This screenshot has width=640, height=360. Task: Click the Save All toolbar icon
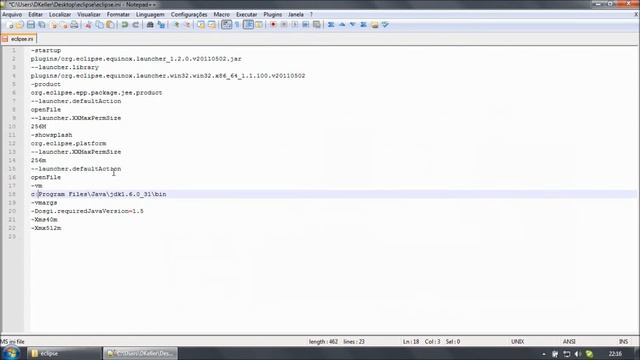(42, 25)
